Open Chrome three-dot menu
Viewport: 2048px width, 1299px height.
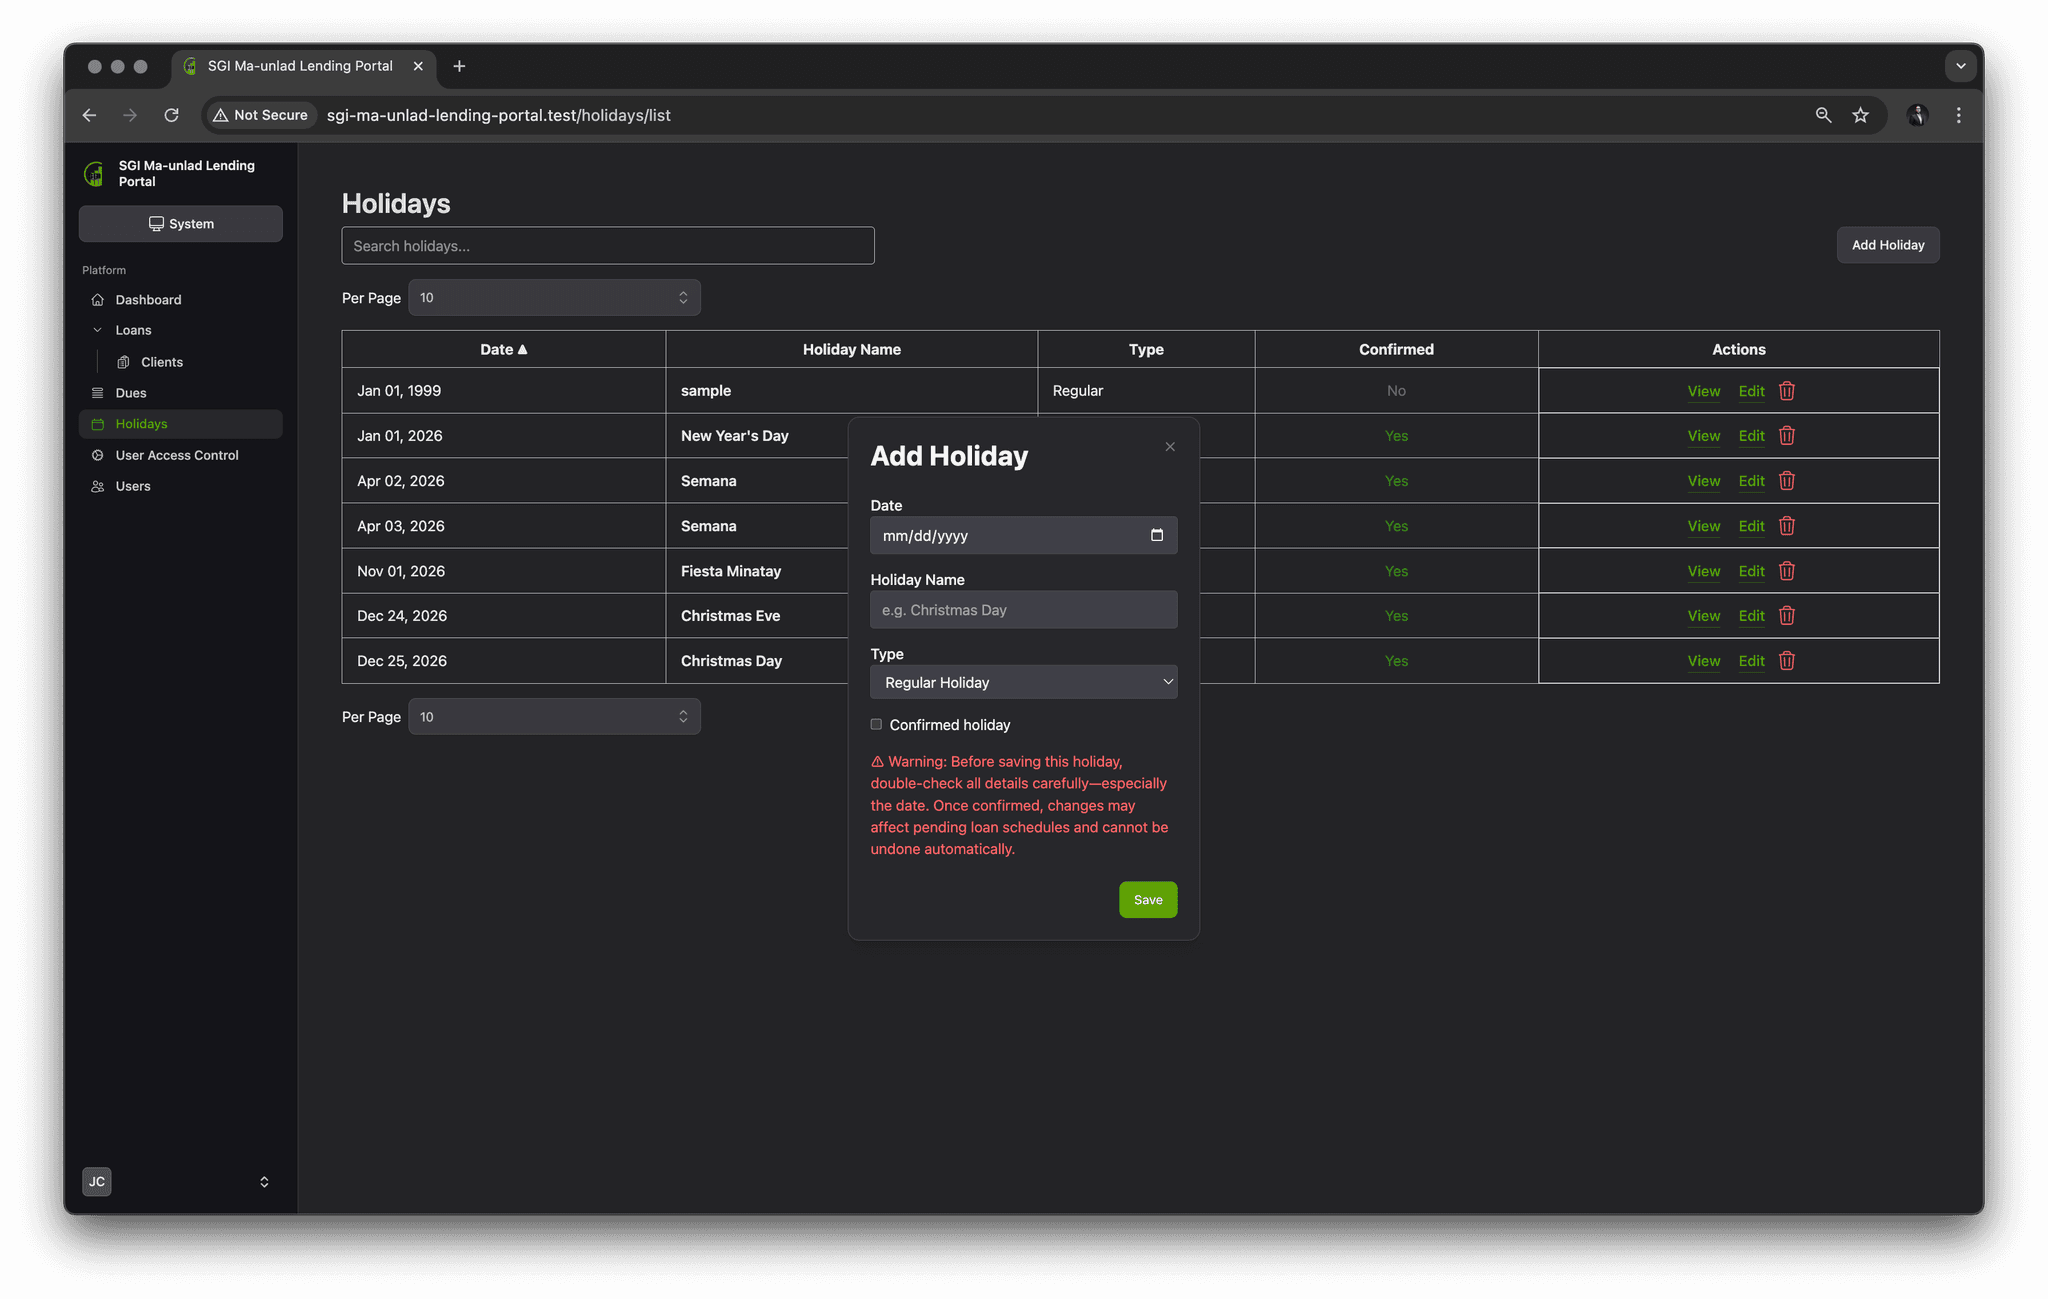pyautogui.click(x=1958, y=115)
